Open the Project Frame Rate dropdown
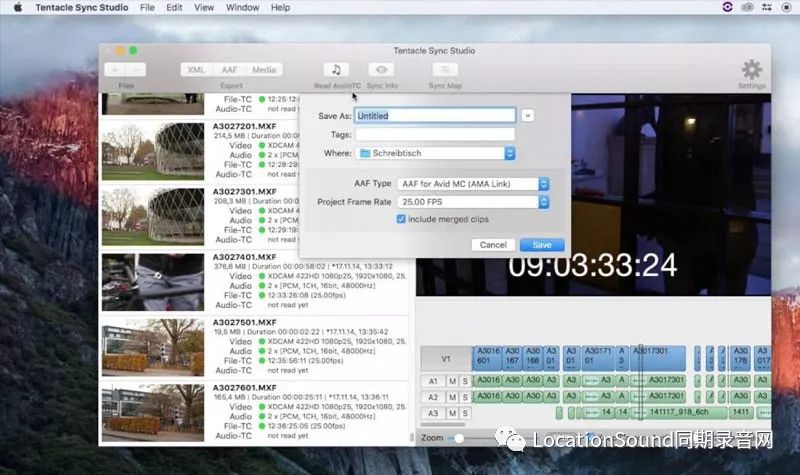800x475 pixels. pos(473,202)
